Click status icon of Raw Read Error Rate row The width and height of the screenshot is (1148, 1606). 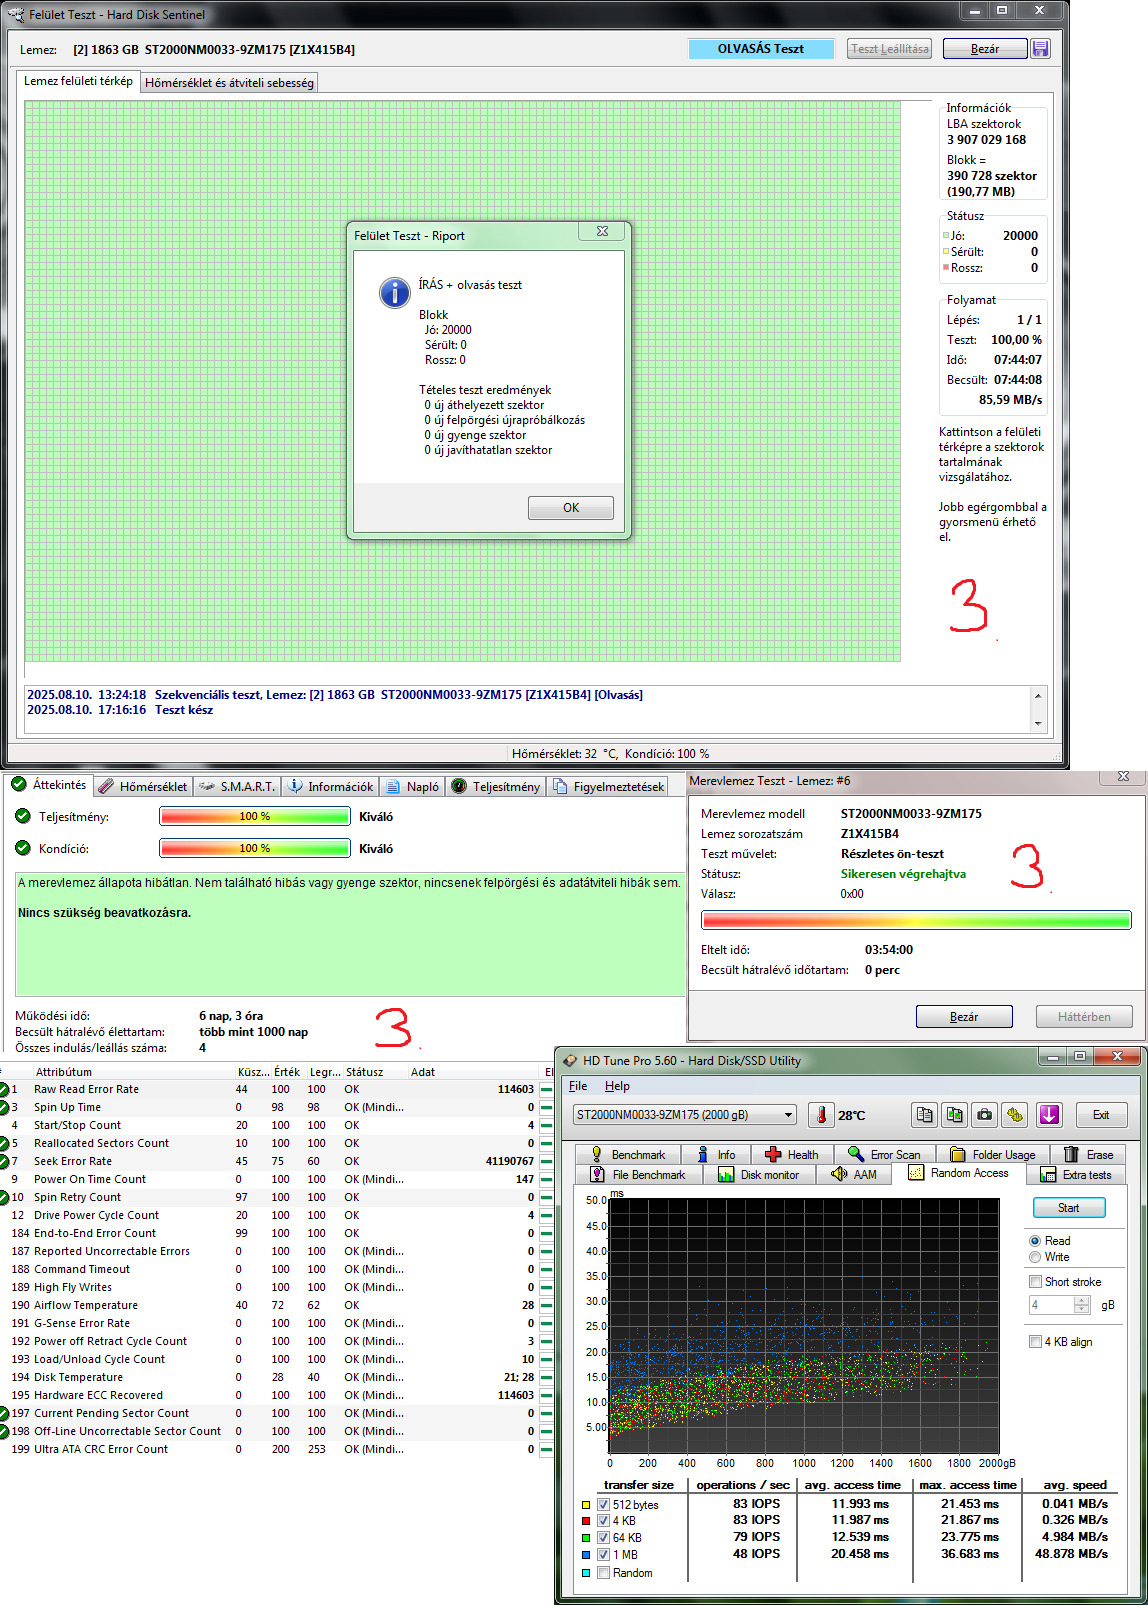point(4,1089)
